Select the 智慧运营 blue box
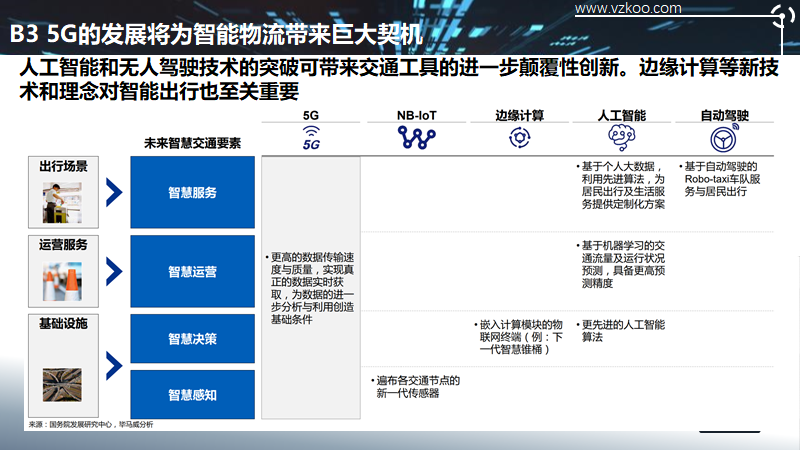Viewport: 800px width, 450px height. coord(192,271)
